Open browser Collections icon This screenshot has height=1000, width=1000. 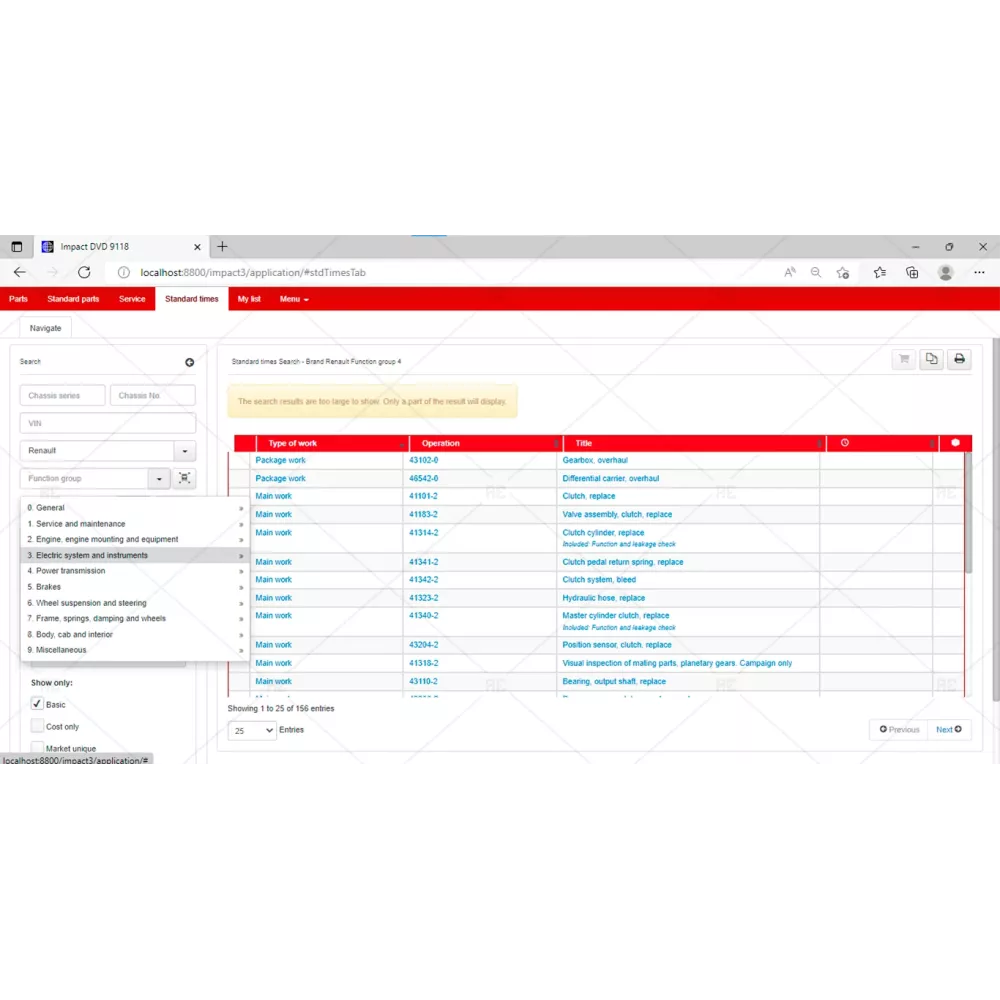(x=912, y=272)
